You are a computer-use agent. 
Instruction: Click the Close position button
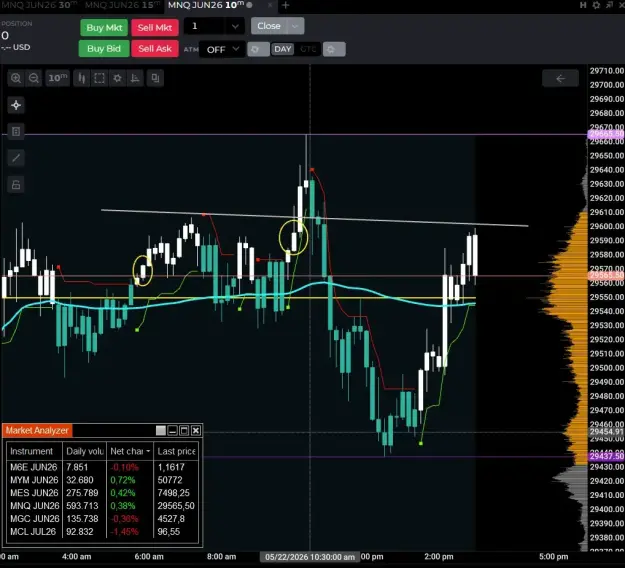coord(269,26)
